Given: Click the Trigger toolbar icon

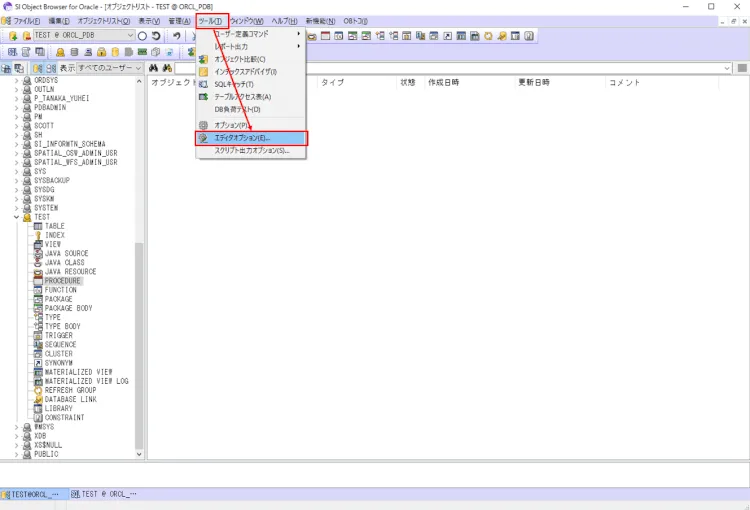Looking at the screenshot, I should [x=407, y=36].
